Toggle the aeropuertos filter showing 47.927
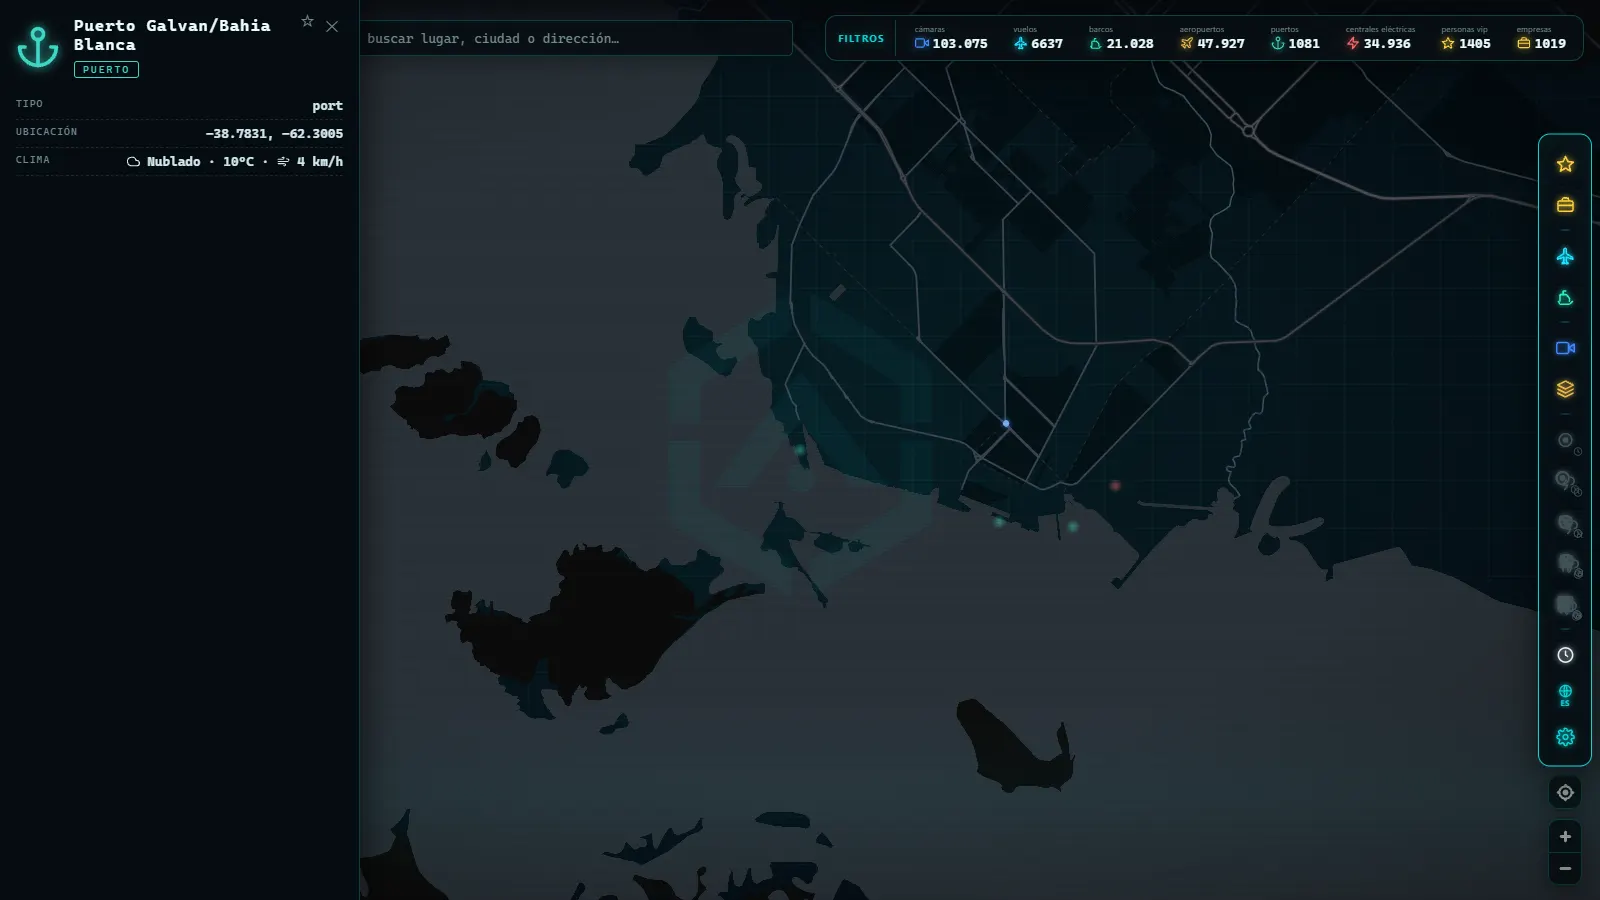Screen dimensions: 1600x900 click(1211, 38)
